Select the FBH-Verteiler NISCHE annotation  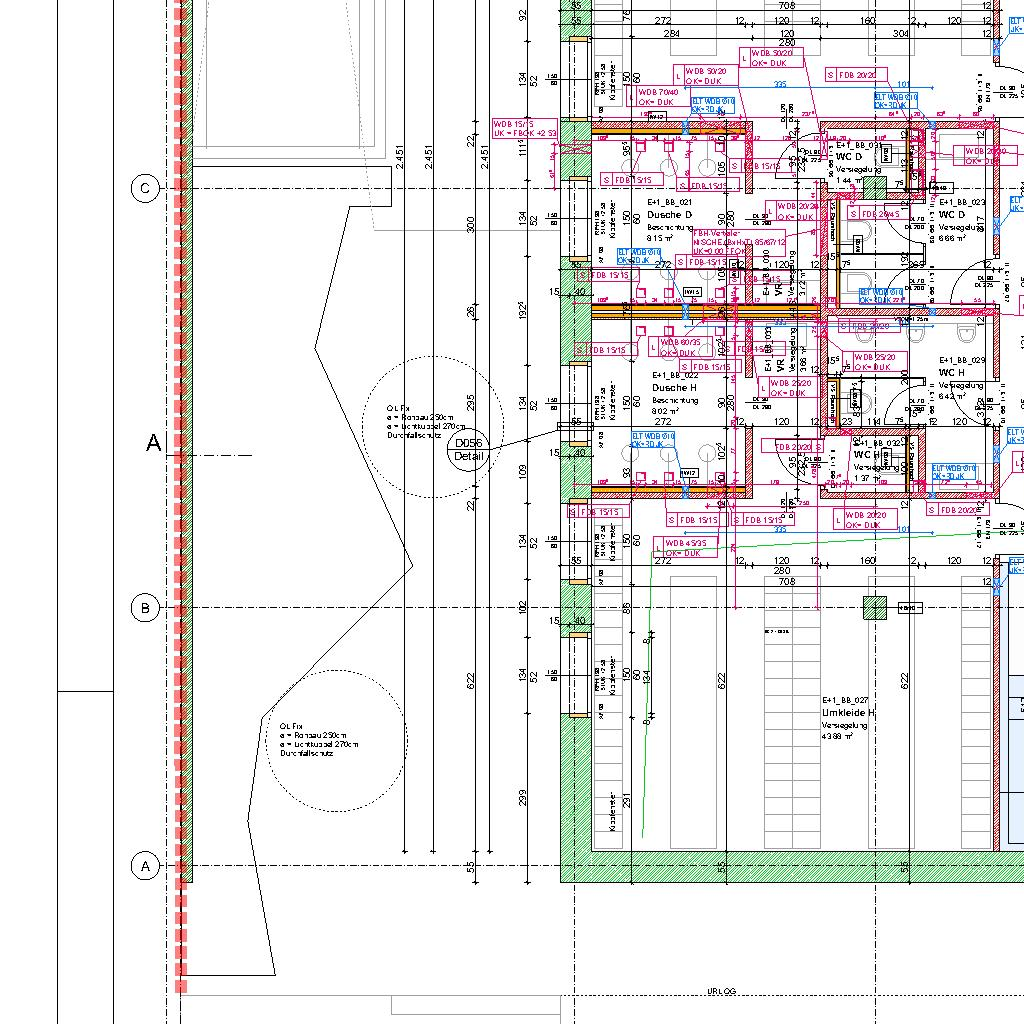739,242
